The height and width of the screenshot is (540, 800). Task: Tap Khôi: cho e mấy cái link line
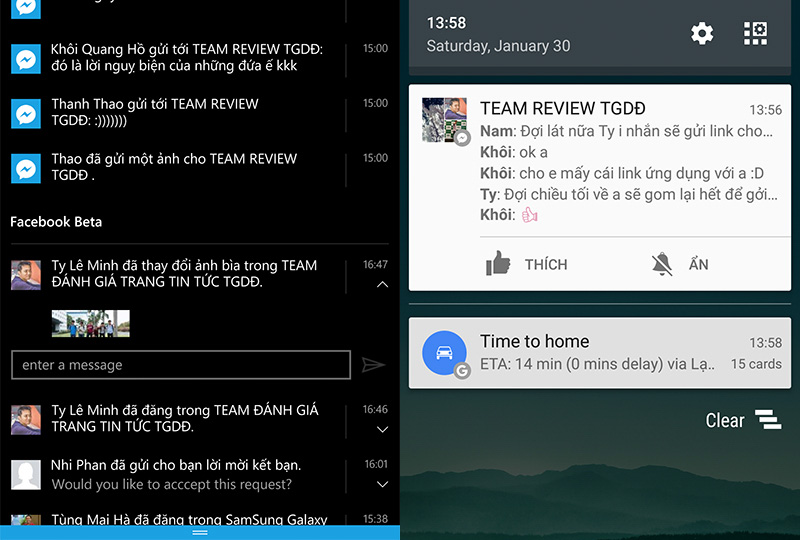(x=622, y=174)
